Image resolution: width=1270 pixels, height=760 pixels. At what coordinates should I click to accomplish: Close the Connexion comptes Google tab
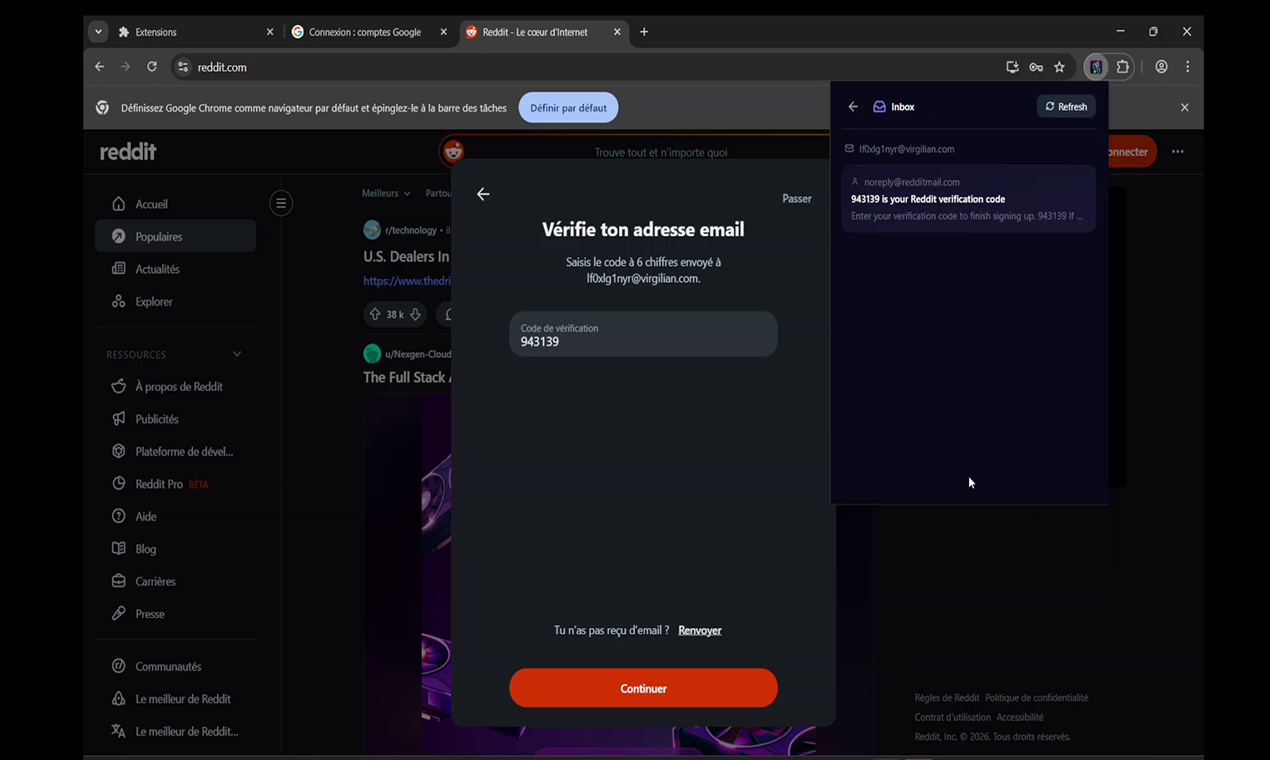pos(444,32)
